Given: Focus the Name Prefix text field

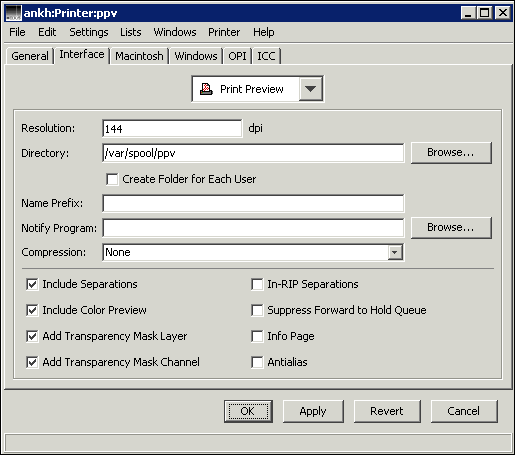Looking at the screenshot, I should tap(253, 203).
